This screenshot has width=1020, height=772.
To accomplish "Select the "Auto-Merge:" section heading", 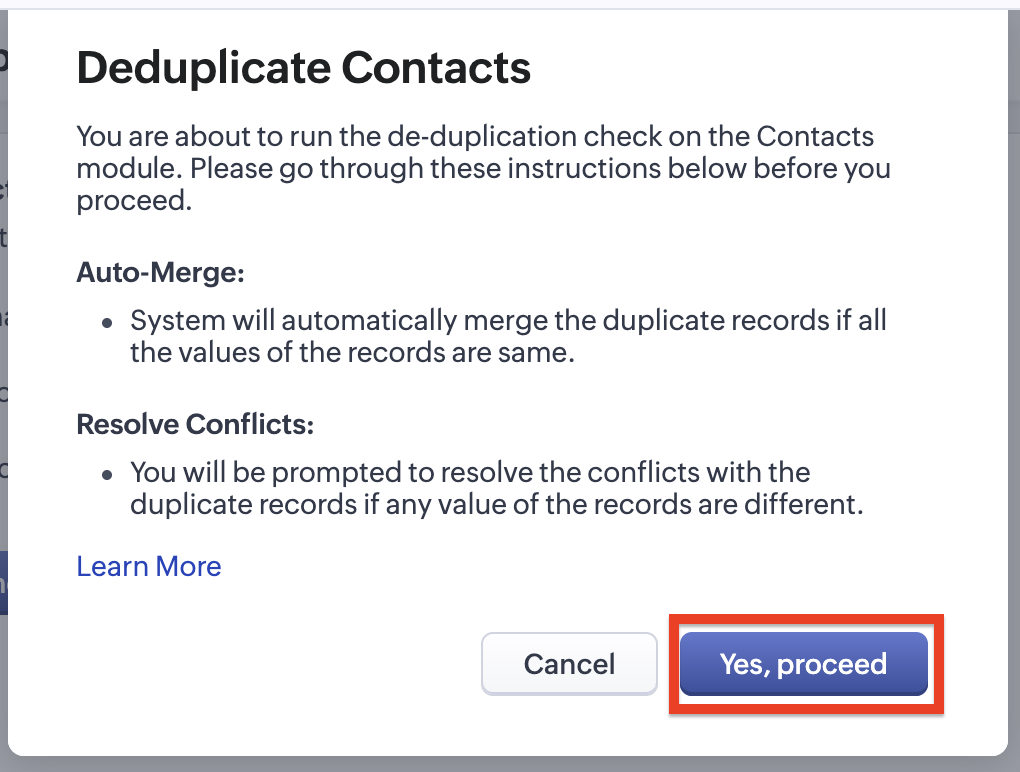I will (161, 273).
